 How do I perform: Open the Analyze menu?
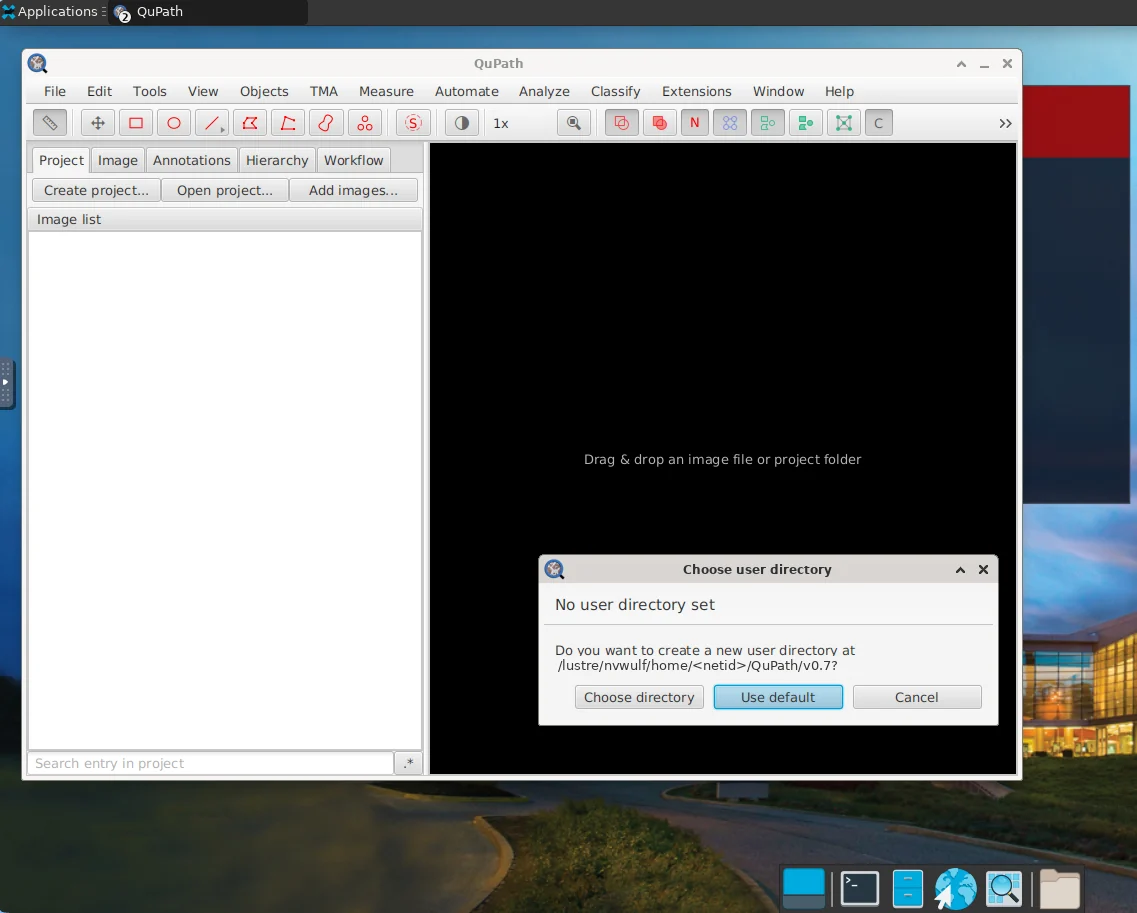(544, 91)
